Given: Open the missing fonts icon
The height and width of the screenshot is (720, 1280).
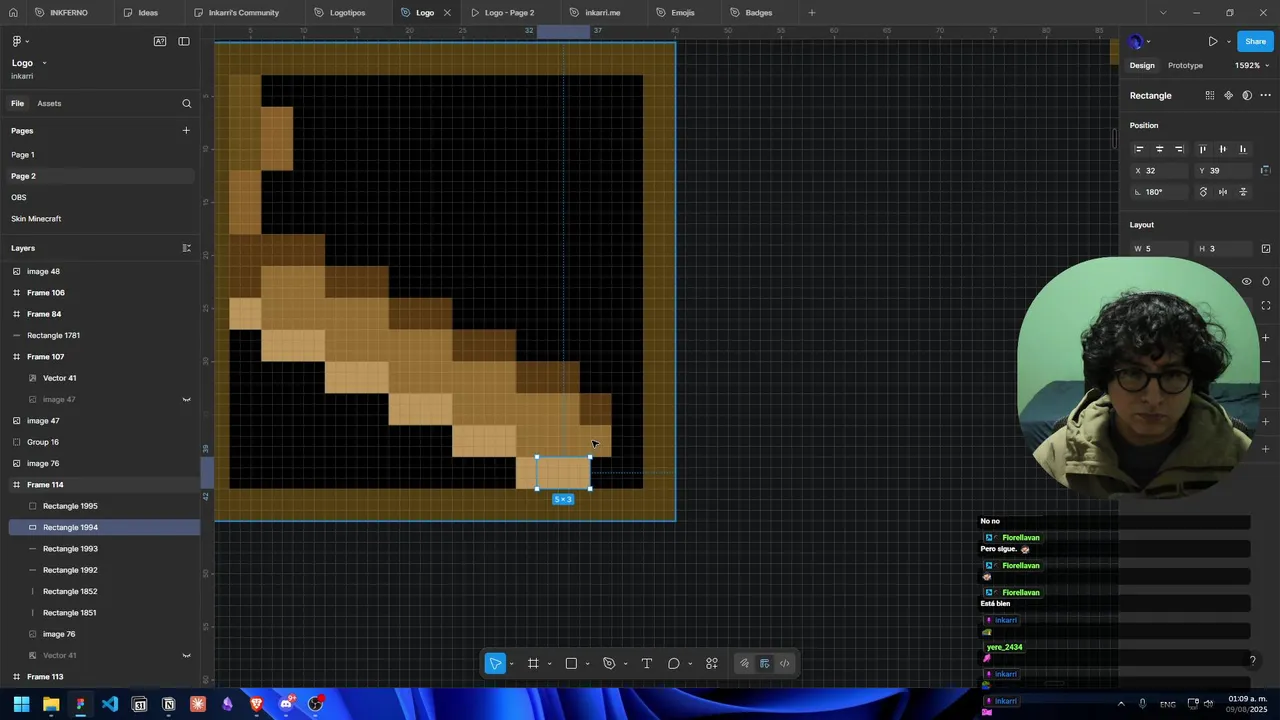Looking at the screenshot, I should tap(160, 41).
